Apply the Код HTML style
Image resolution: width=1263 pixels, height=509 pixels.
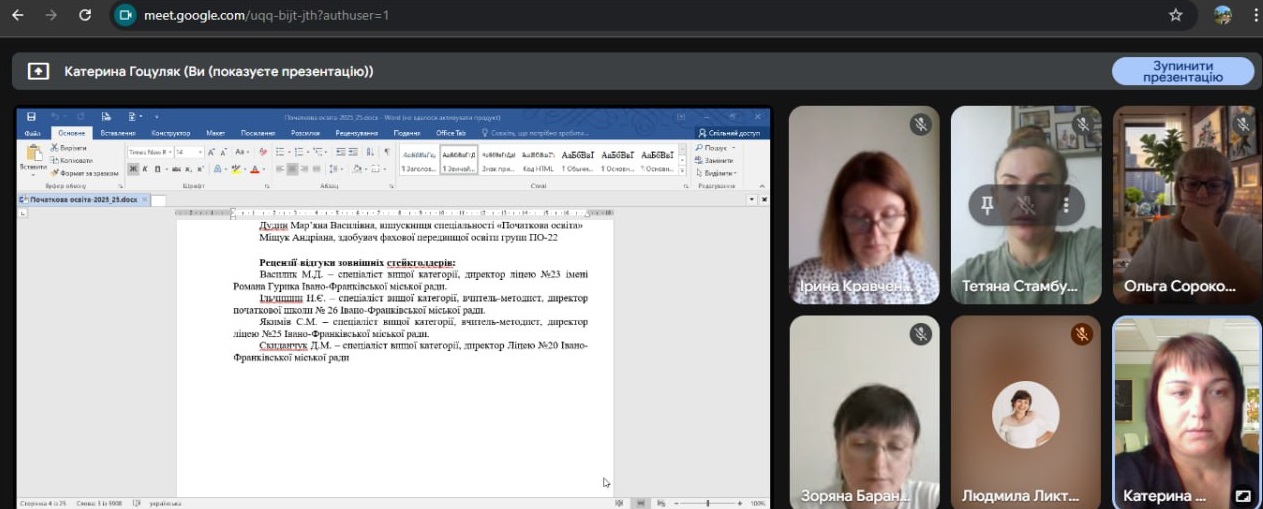(538, 160)
